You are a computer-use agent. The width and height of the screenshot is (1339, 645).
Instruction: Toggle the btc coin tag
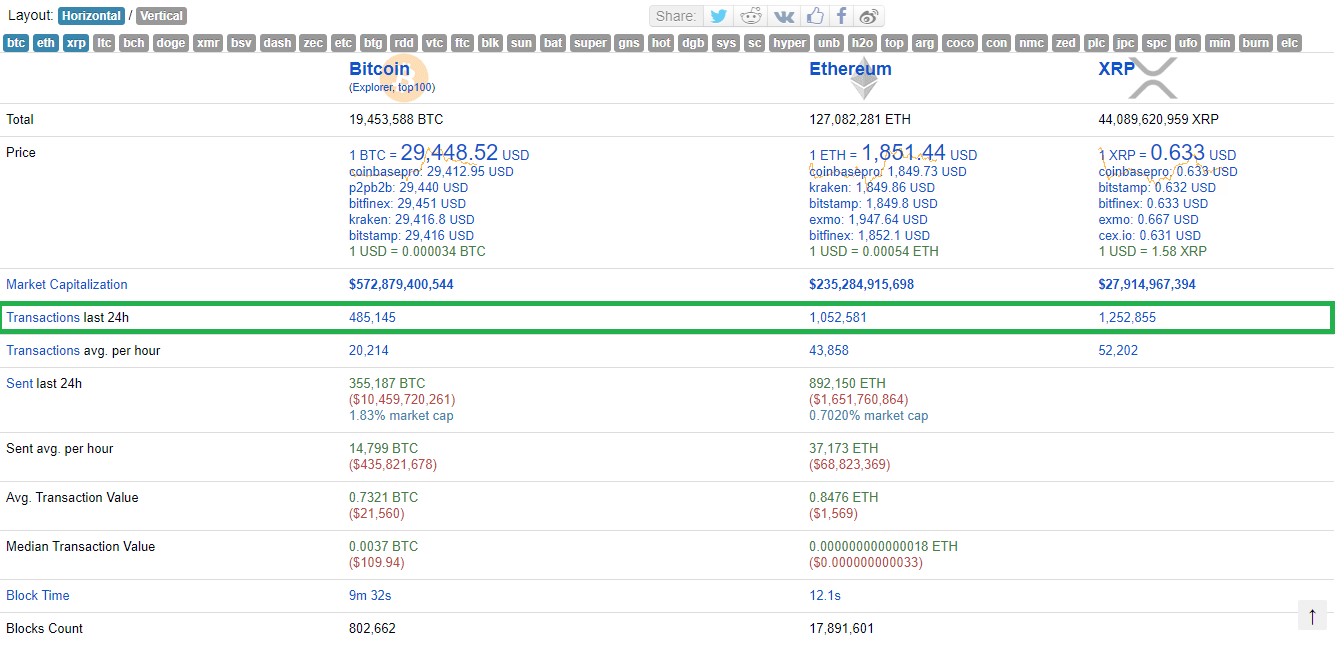16,43
